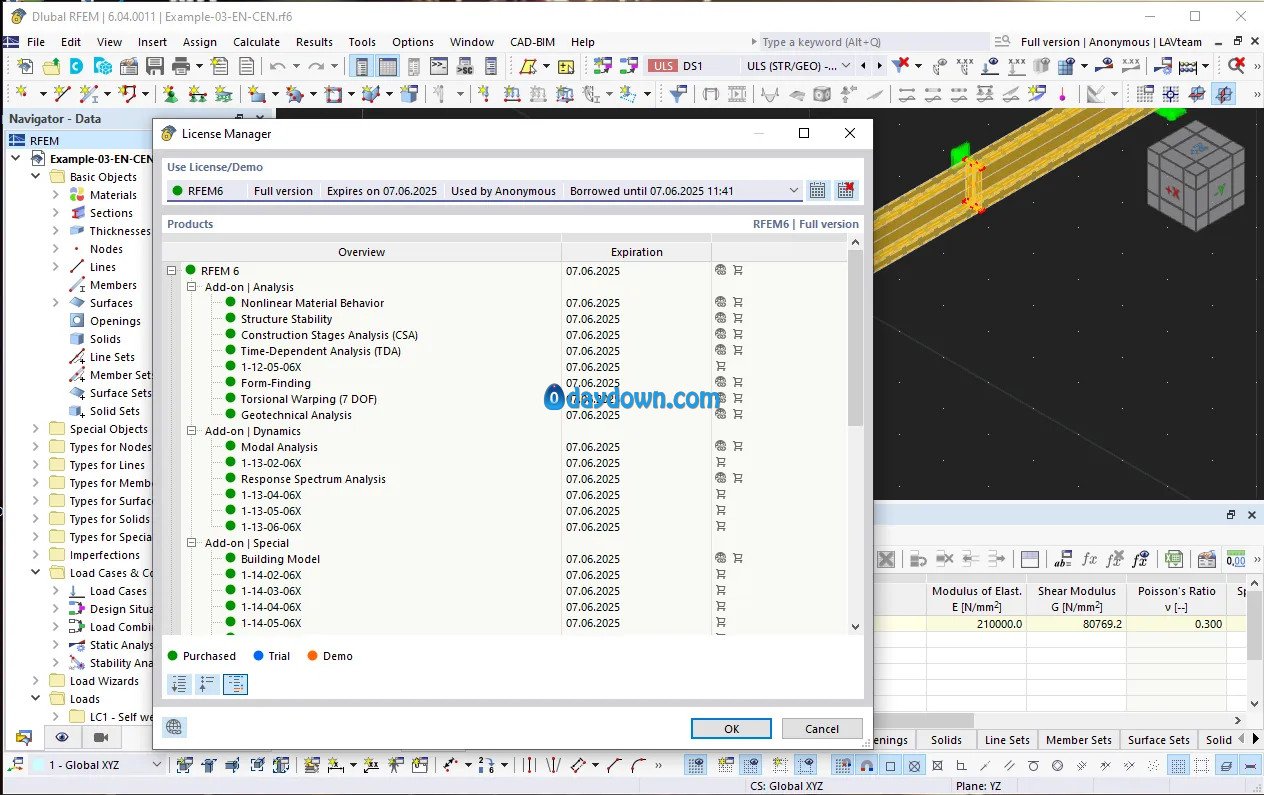Image resolution: width=1264 pixels, height=795 pixels.
Task: Open the 1 - Global XYZ coordinate dropdown
Action: click(x=156, y=765)
